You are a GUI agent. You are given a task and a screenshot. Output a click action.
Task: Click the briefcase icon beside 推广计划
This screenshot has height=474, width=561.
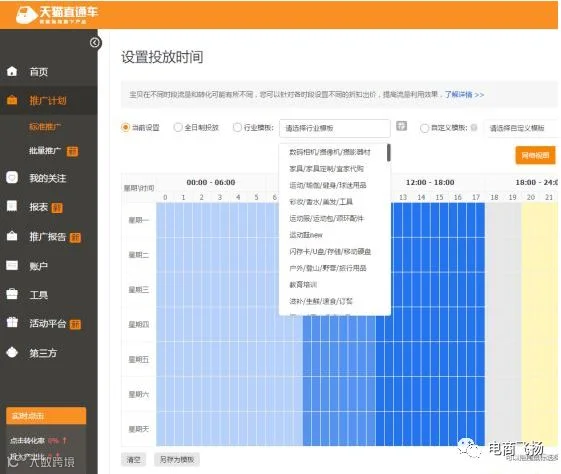click(12, 100)
